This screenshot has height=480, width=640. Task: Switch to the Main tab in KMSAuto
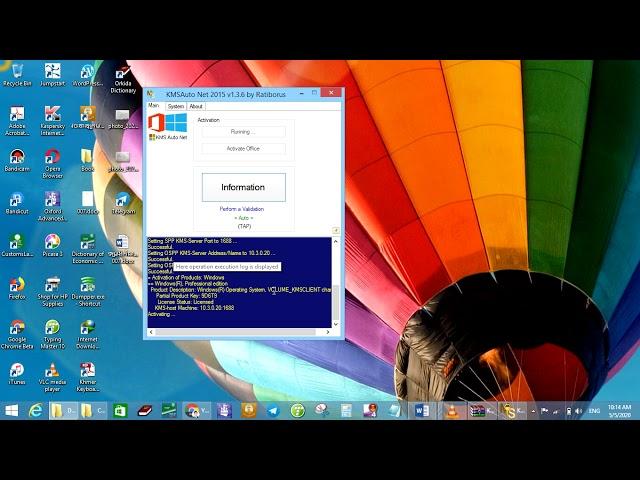point(153,105)
